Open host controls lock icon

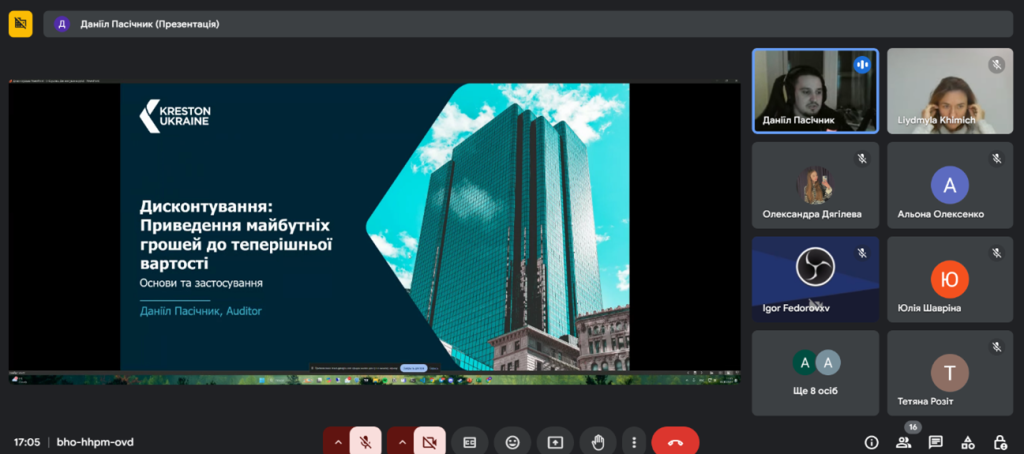[x=999, y=442]
